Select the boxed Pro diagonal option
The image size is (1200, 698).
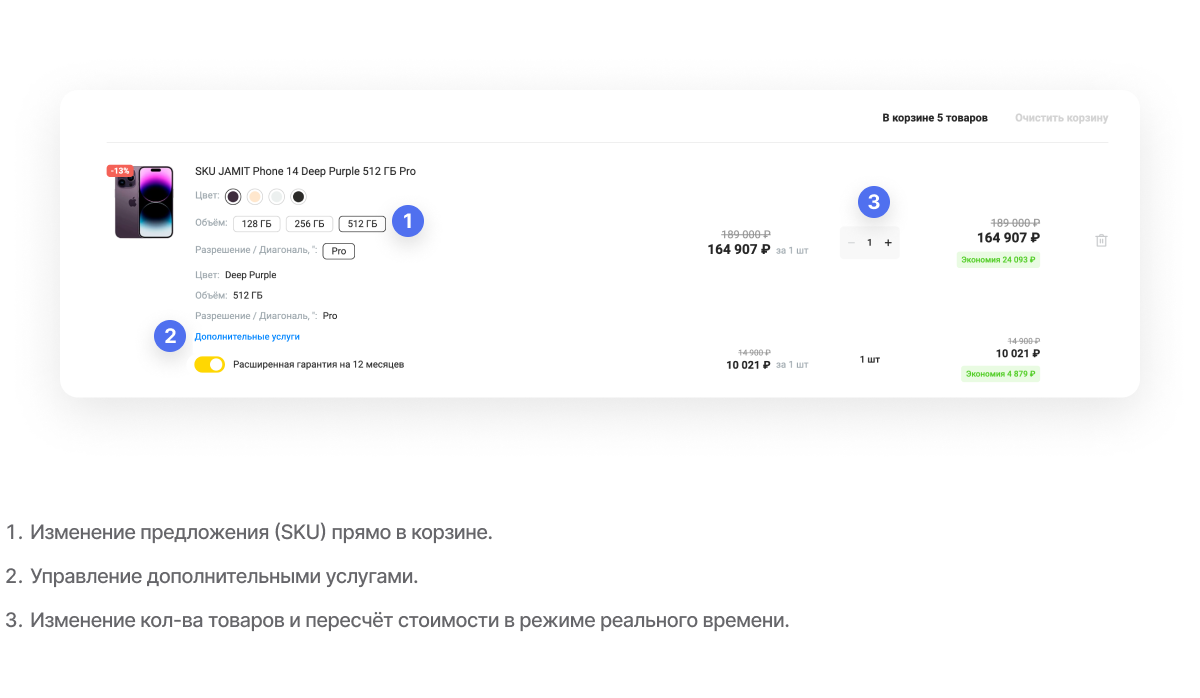coord(339,251)
